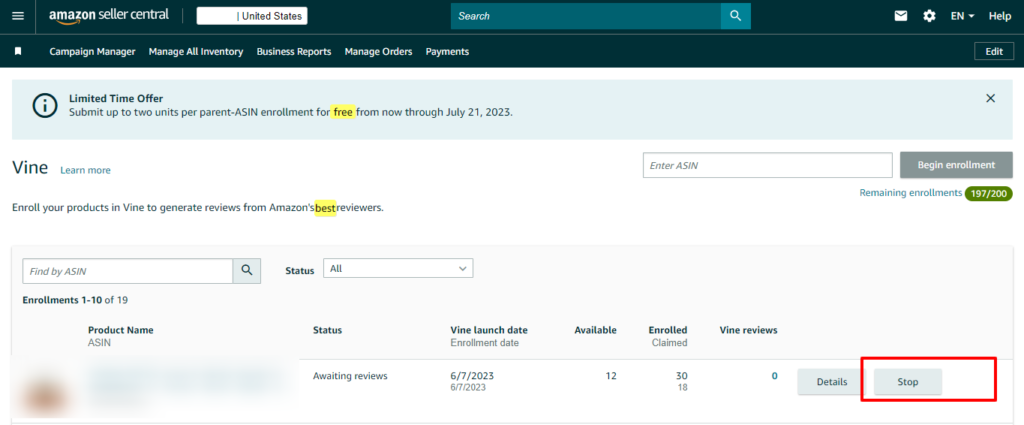This screenshot has height=425, width=1024.
Task: Click the magnifier search button in header
Action: tap(735, 16)
